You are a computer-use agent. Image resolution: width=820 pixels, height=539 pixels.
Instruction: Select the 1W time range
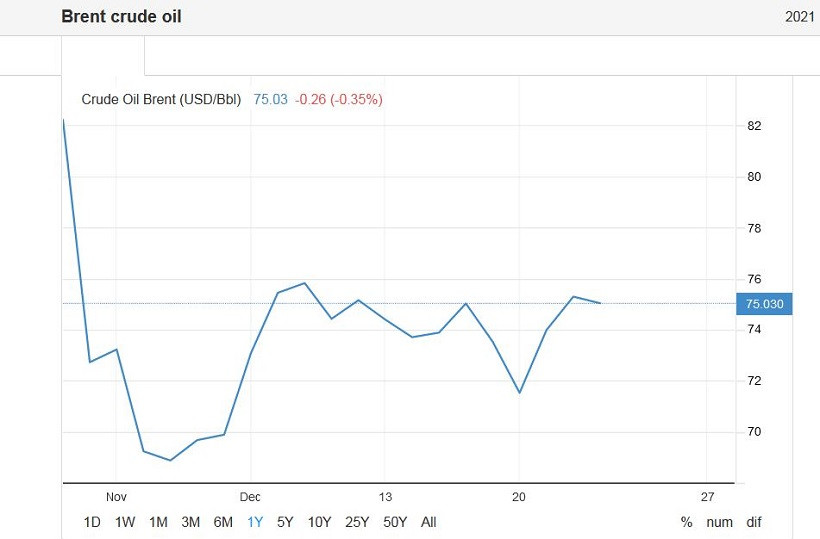coord(125,522)
